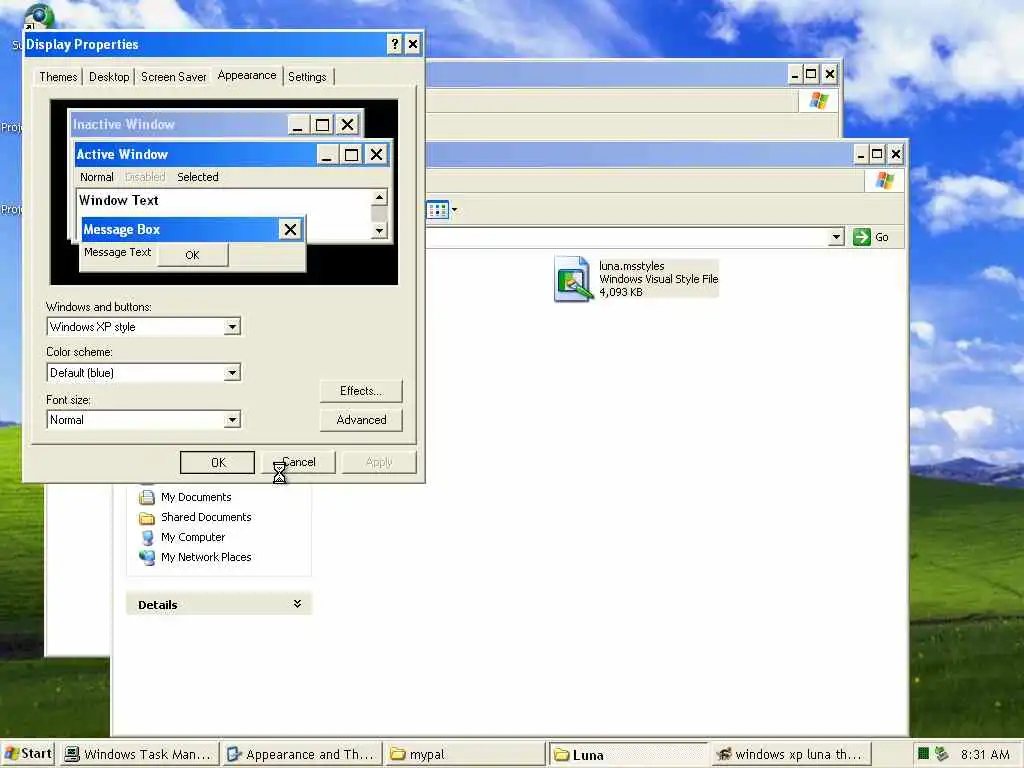
Task: Open My Documents link
Action: (x=196, y=497)
